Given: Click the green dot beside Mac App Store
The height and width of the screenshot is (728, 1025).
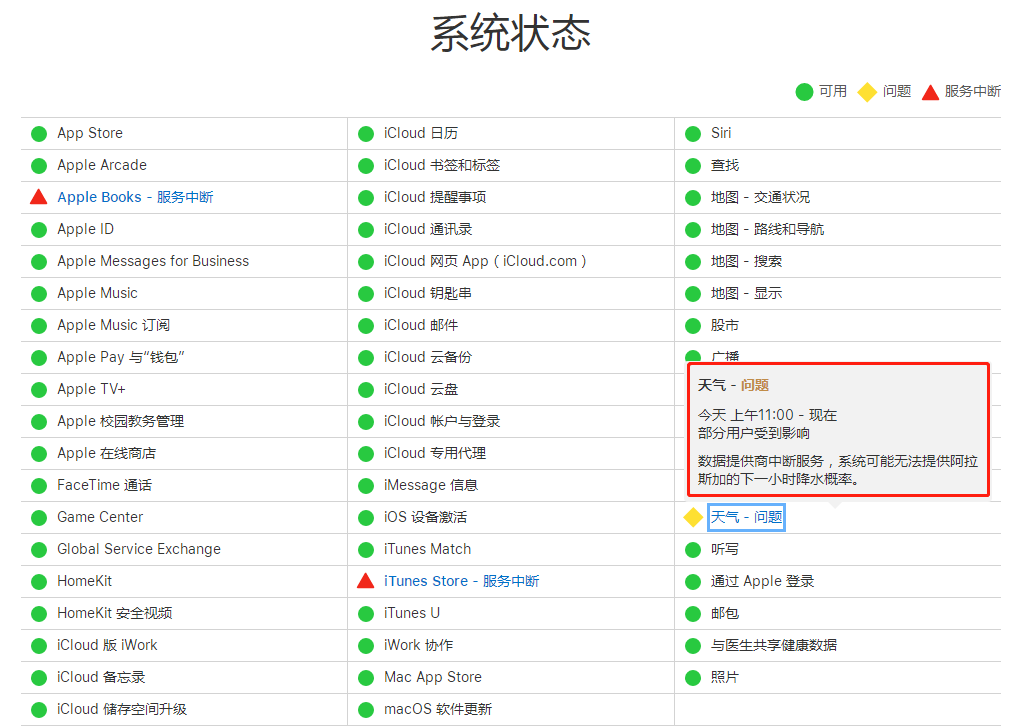Looking at the screenshot, I should pyautogui.click(x=366, y=678).
